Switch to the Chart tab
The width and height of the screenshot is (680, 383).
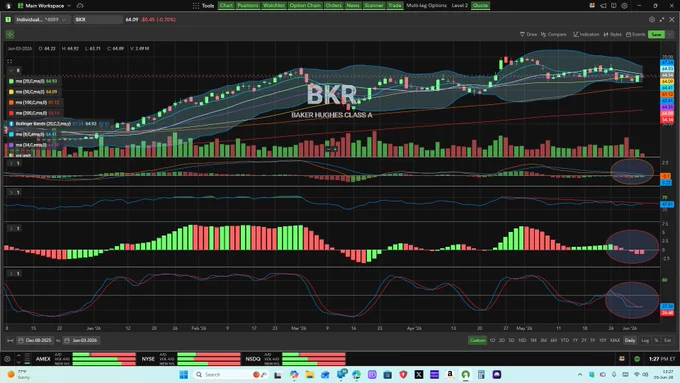[226, 6]
